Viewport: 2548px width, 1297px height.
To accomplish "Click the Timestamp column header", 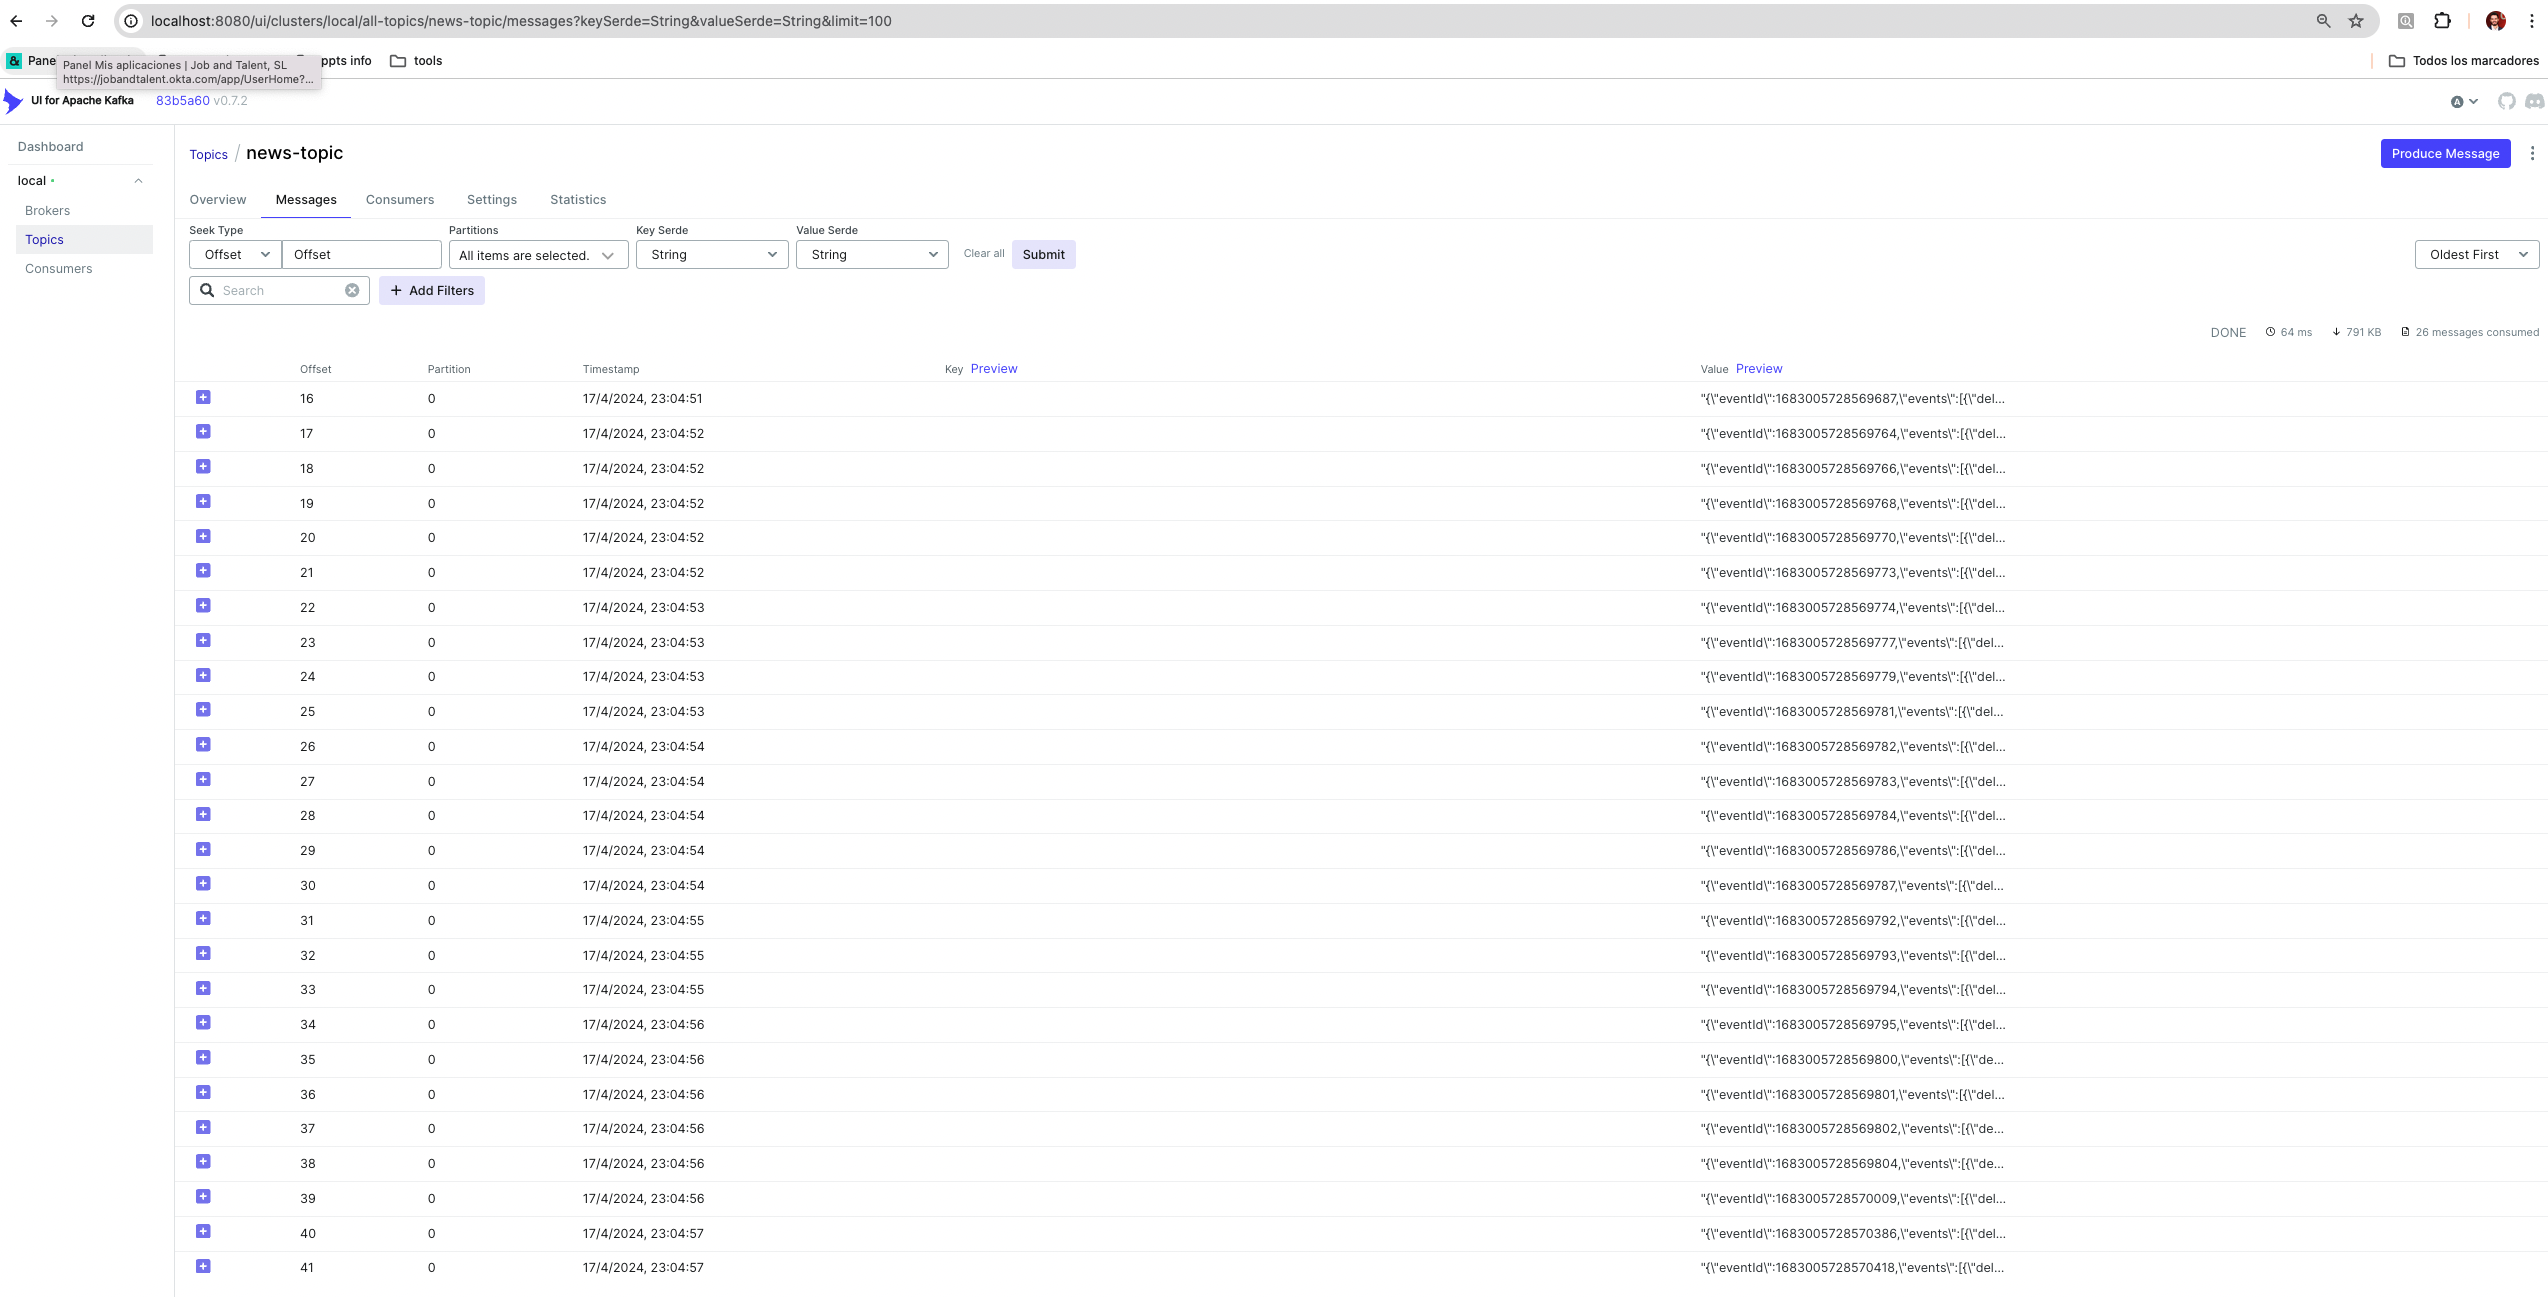I will (x=611, y=370).
